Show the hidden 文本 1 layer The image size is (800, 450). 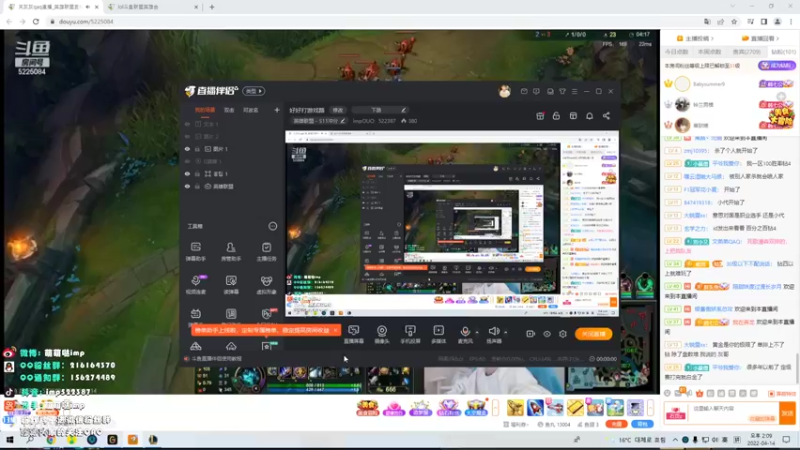point(187,124)
